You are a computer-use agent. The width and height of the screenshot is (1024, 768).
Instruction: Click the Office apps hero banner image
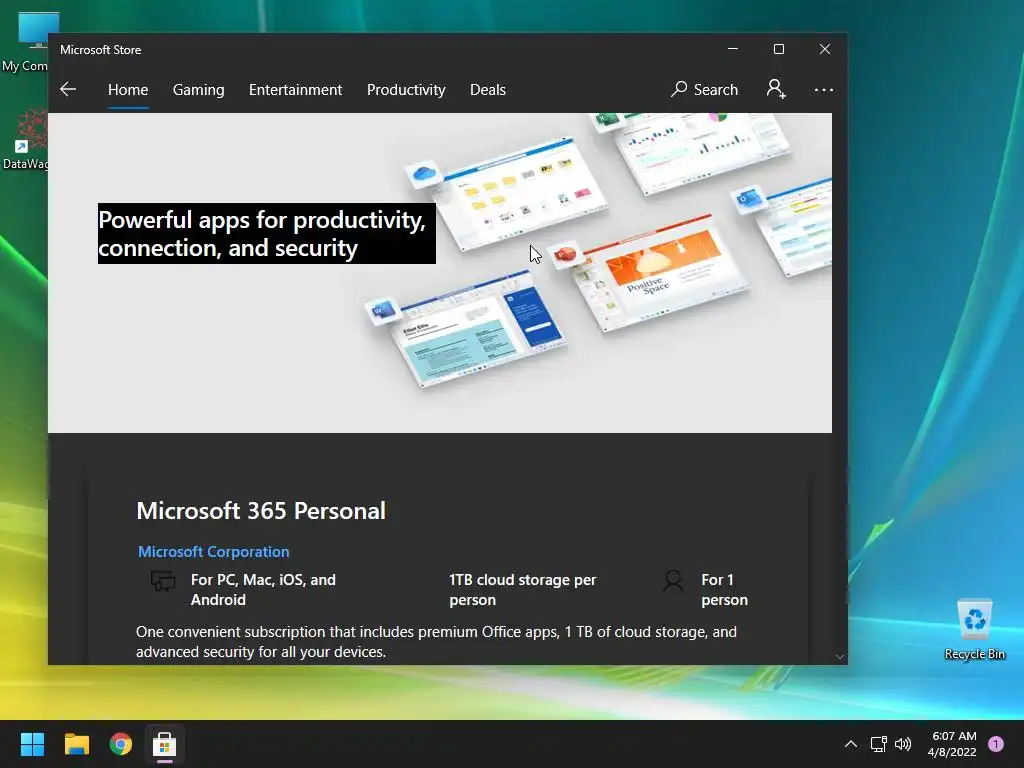[440, 272]
